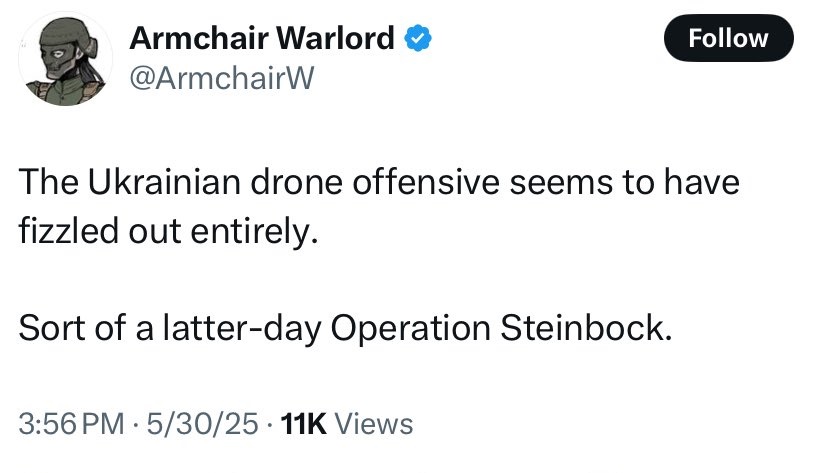828x473 pixels.
Task: Click the soldier helmet in avatar image
Action: coord(64,40)
